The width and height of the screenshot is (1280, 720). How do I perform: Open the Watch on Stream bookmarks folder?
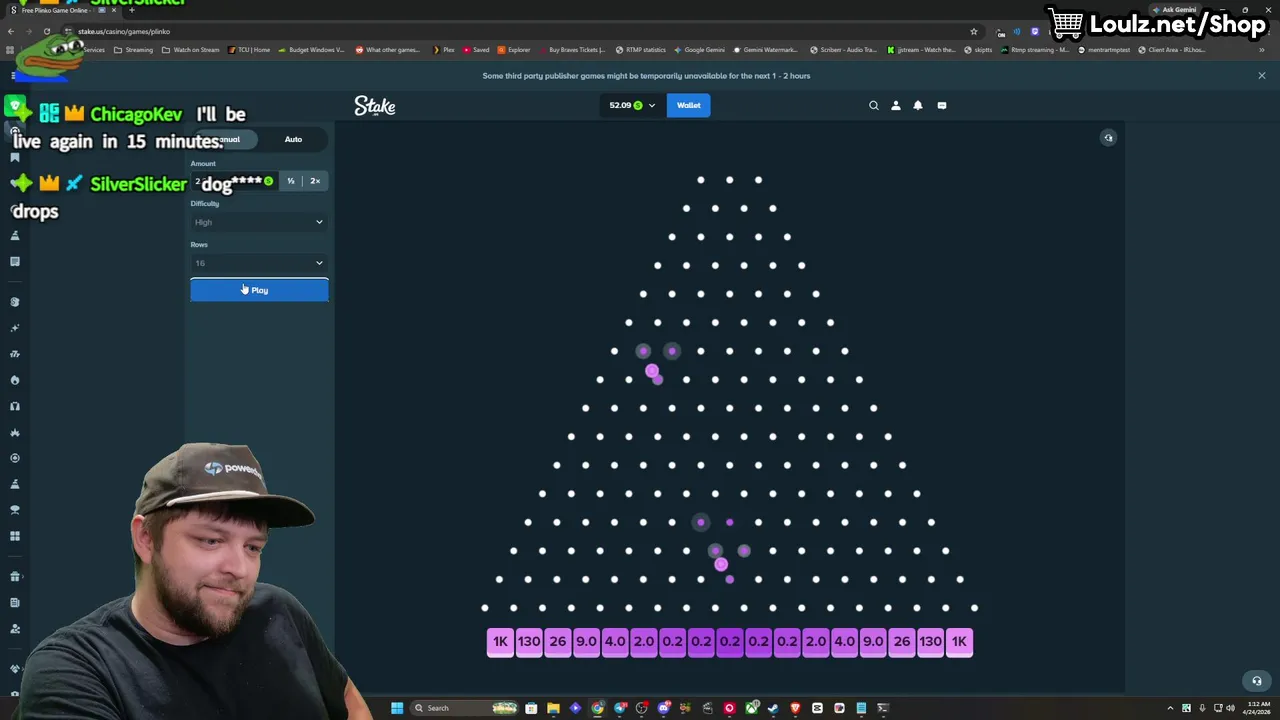point(191,49)
